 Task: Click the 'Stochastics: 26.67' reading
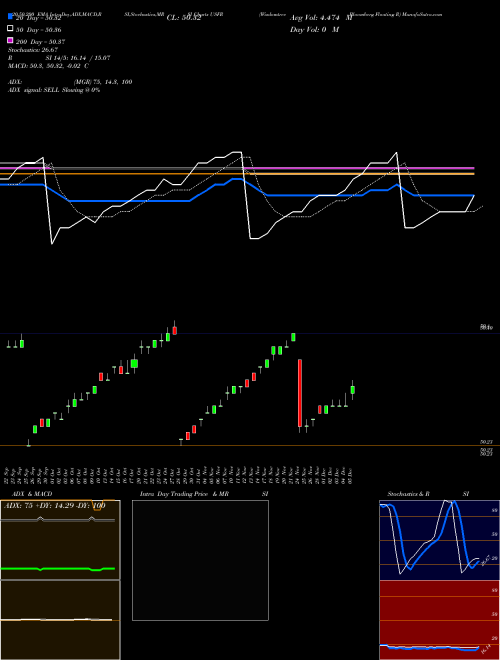(x=33, y=50)
